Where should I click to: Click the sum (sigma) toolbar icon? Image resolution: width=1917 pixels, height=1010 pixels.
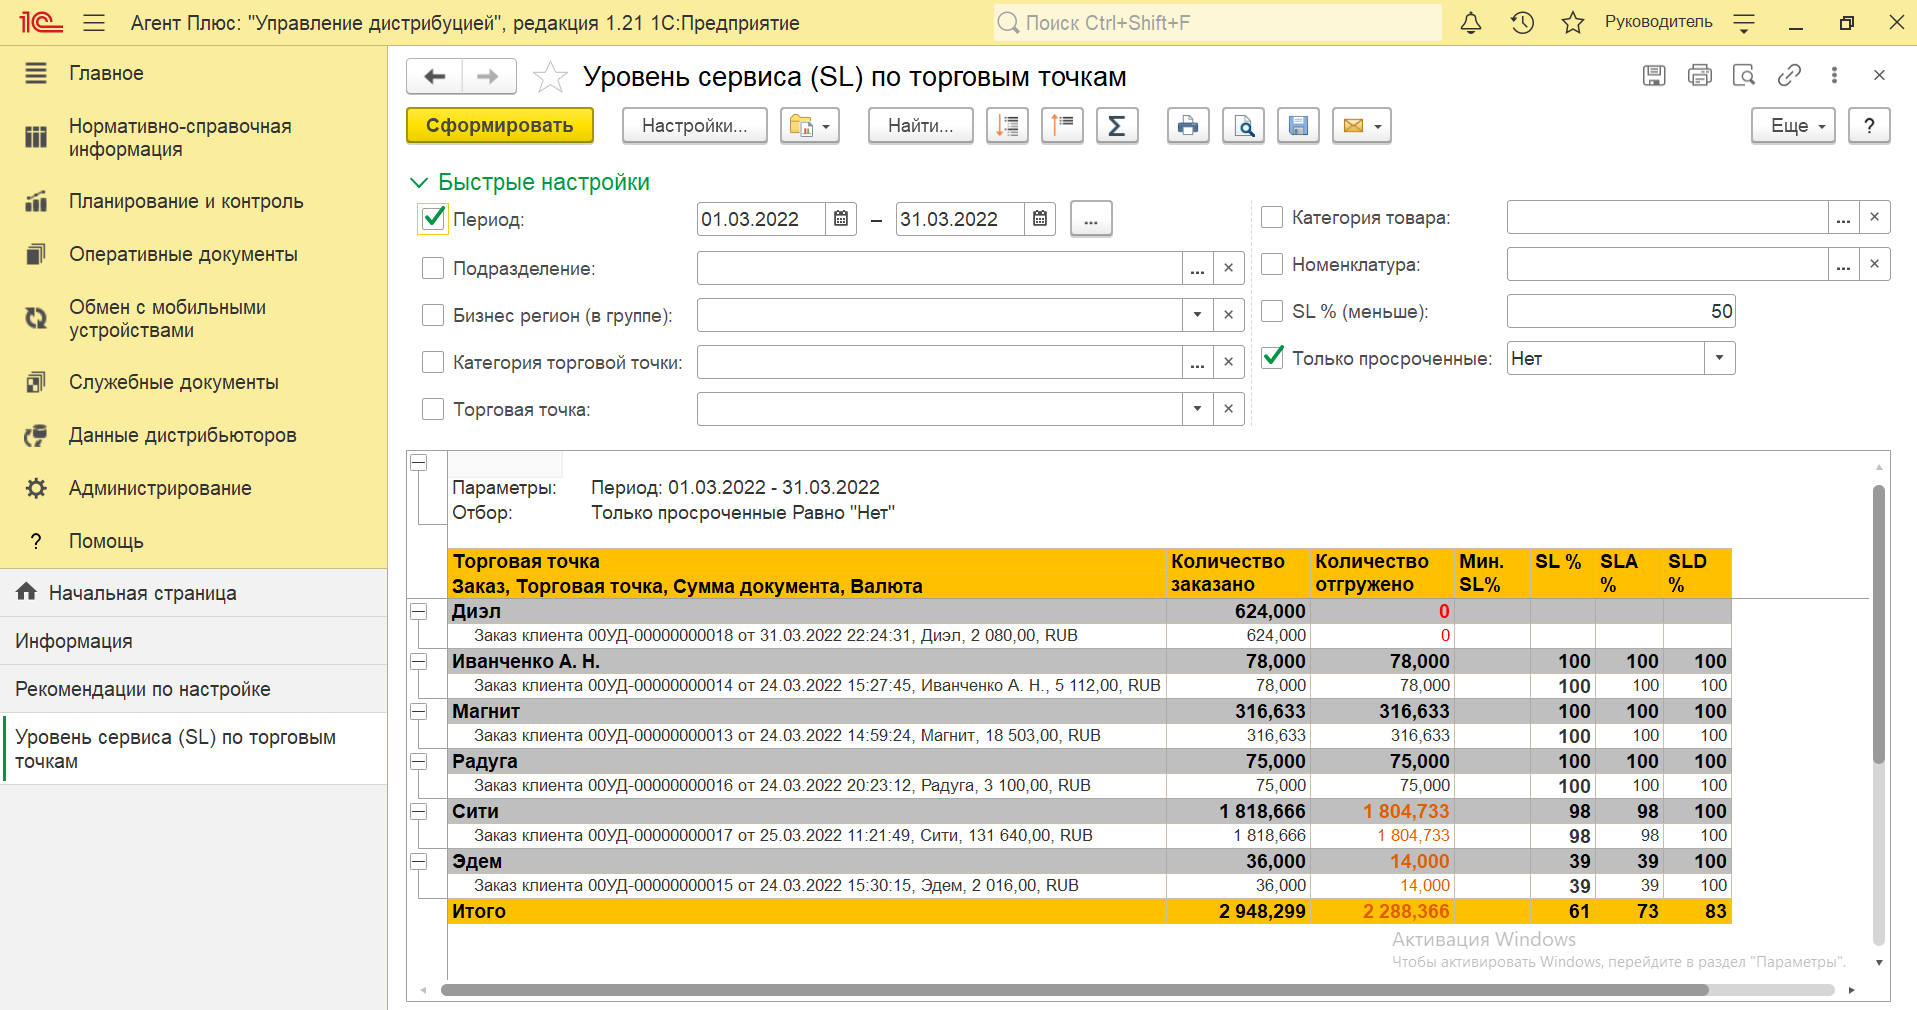coord(1117,126)
